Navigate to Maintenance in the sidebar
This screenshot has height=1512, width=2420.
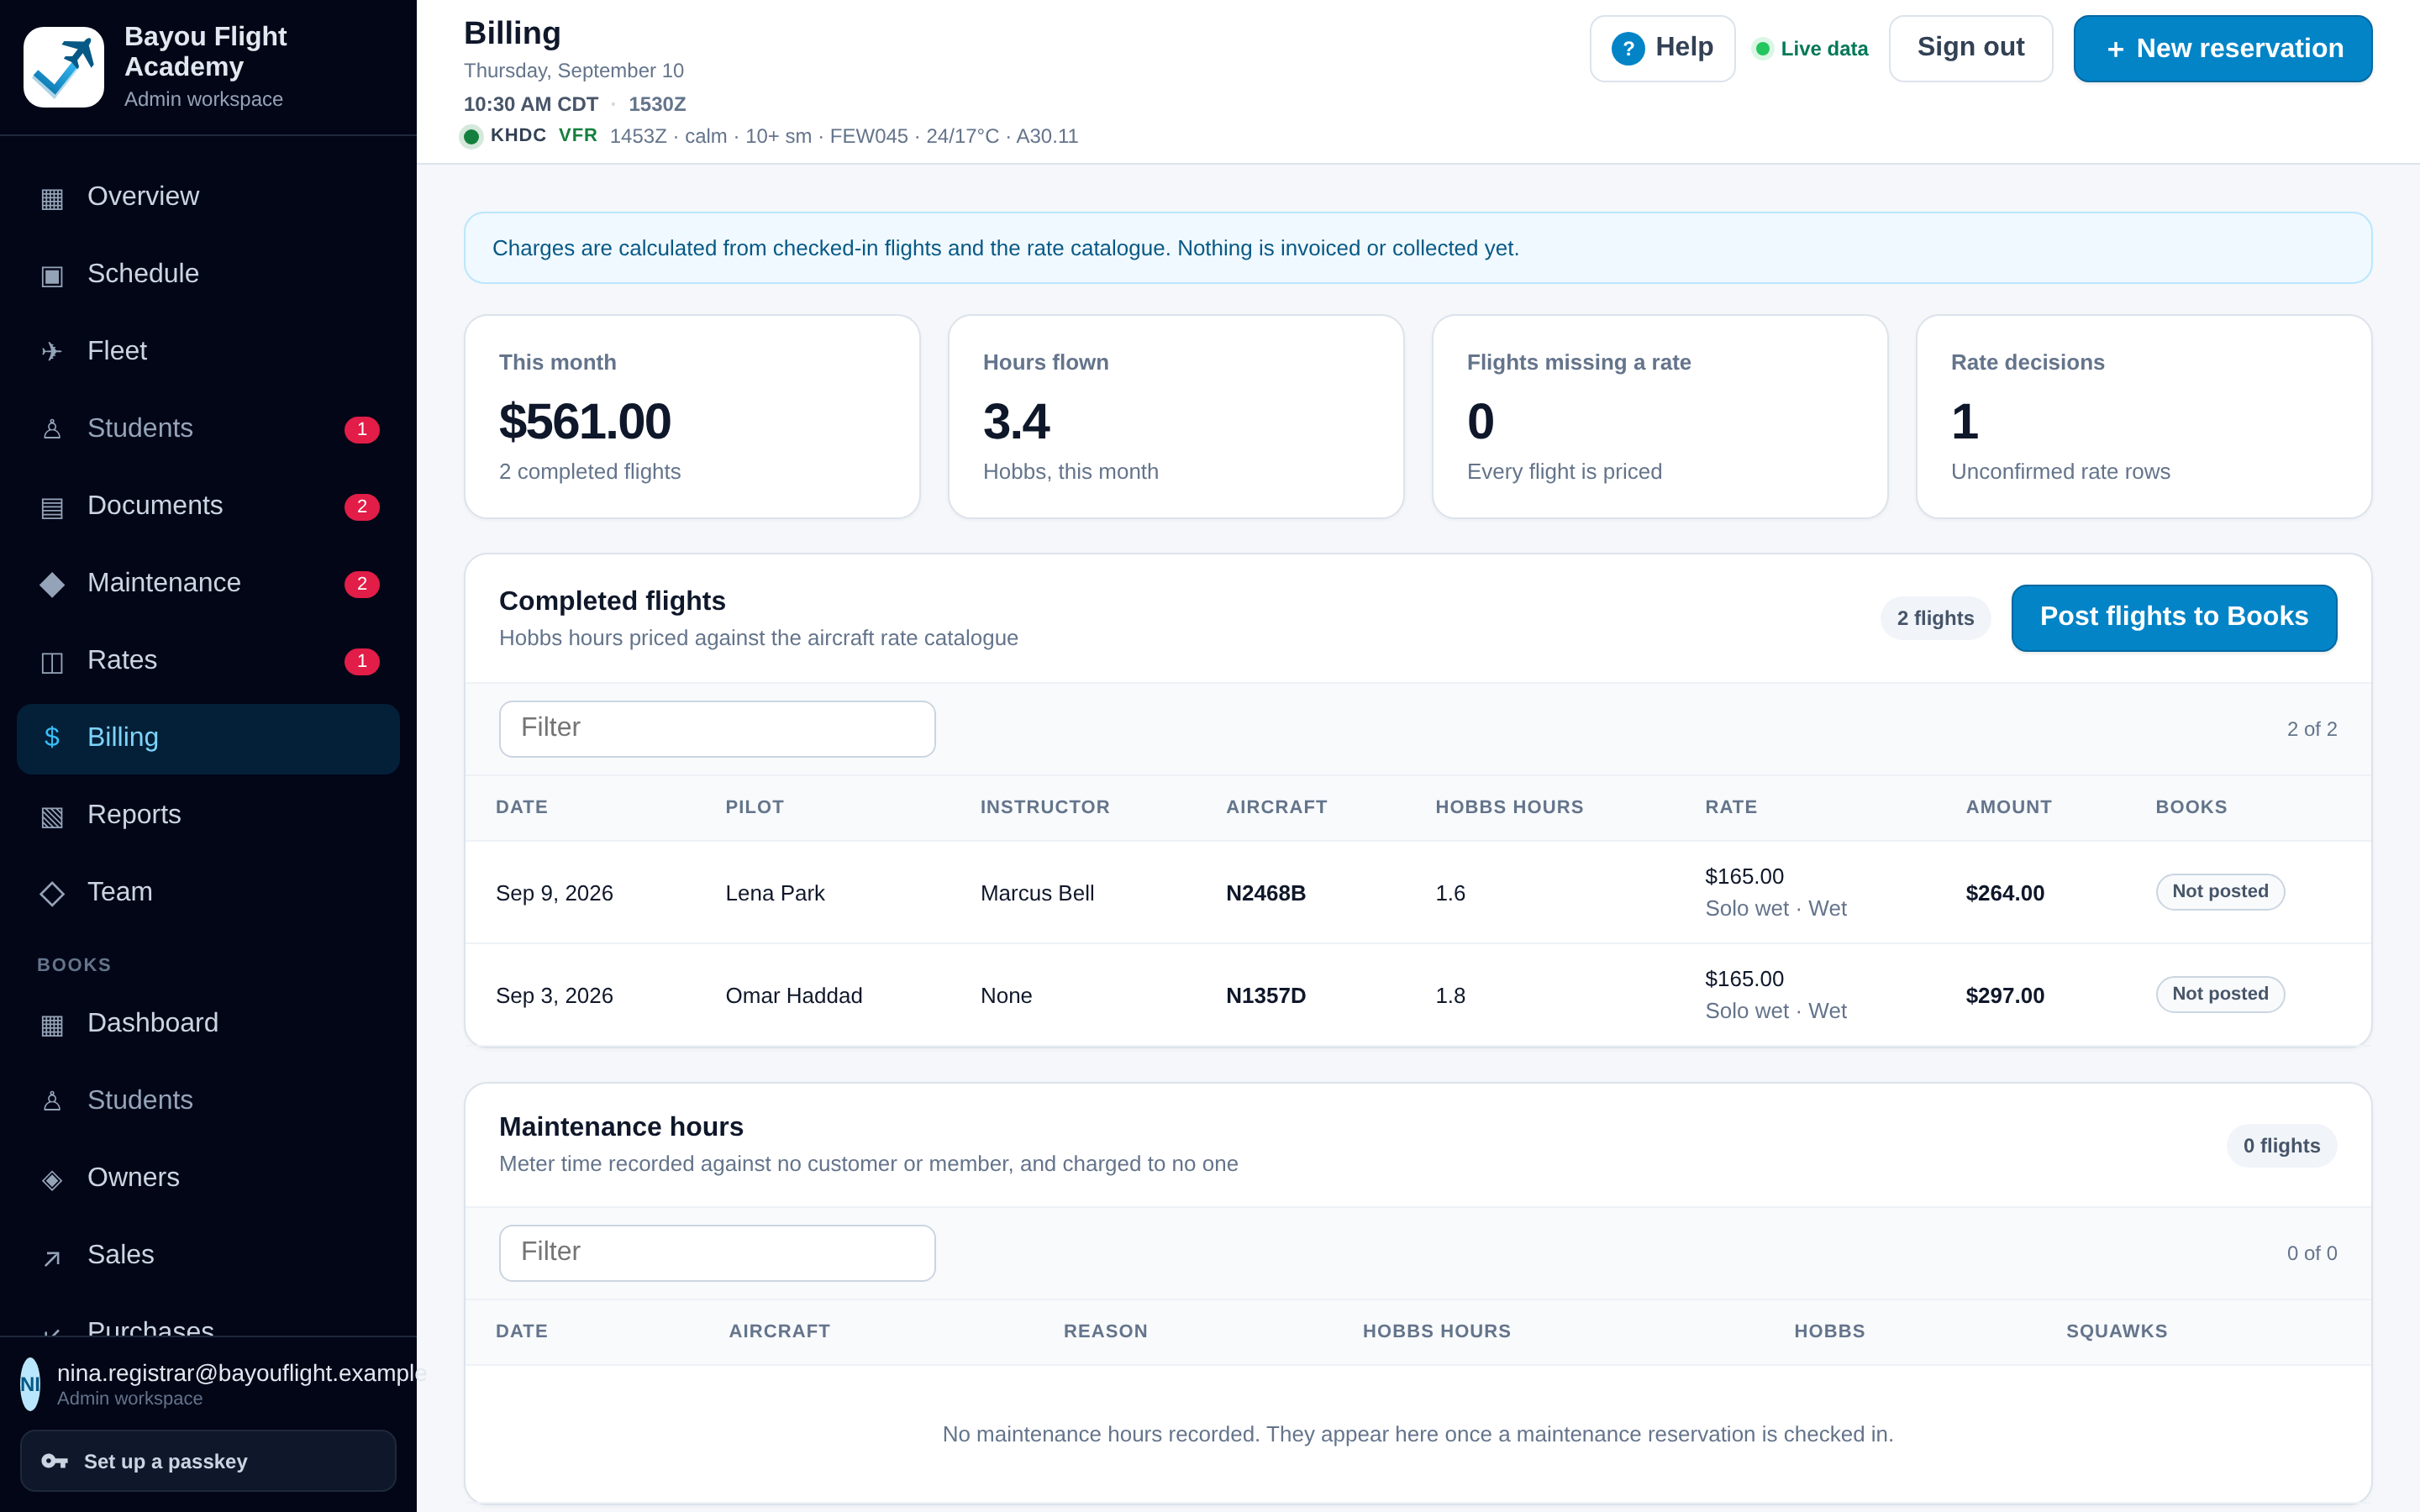coord(208,583)
